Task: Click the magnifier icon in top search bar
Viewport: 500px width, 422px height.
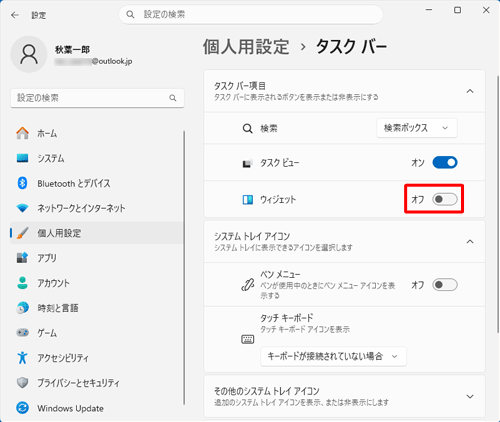Action: [130, 15]
